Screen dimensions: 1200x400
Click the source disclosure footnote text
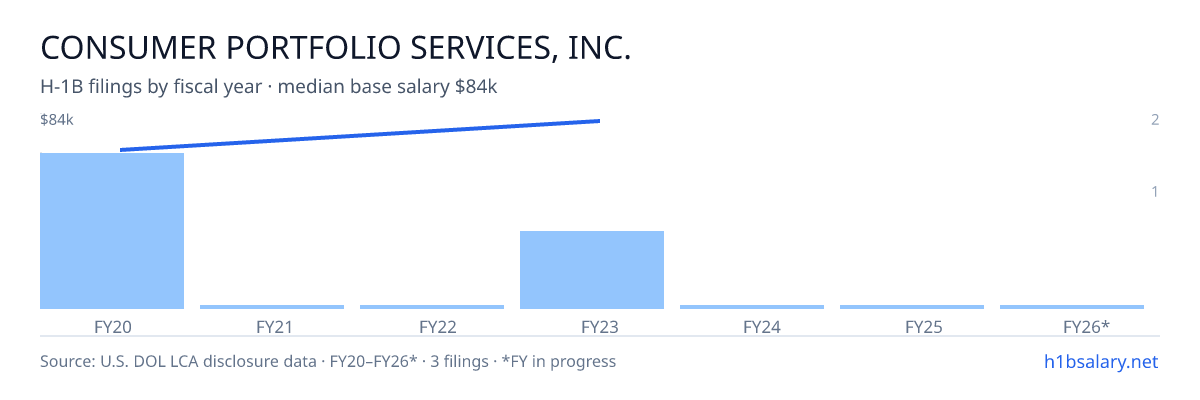[x=328, y=361]
